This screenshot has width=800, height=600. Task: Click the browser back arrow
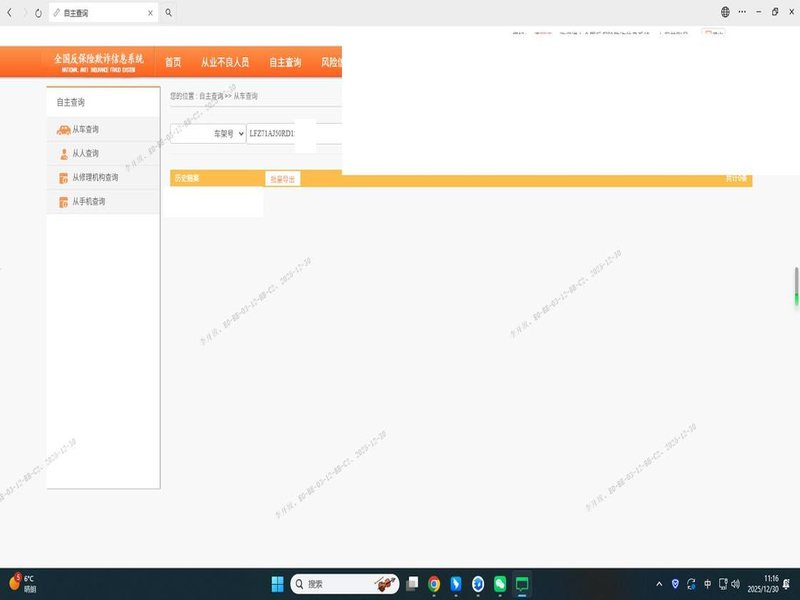pos(10,12)
